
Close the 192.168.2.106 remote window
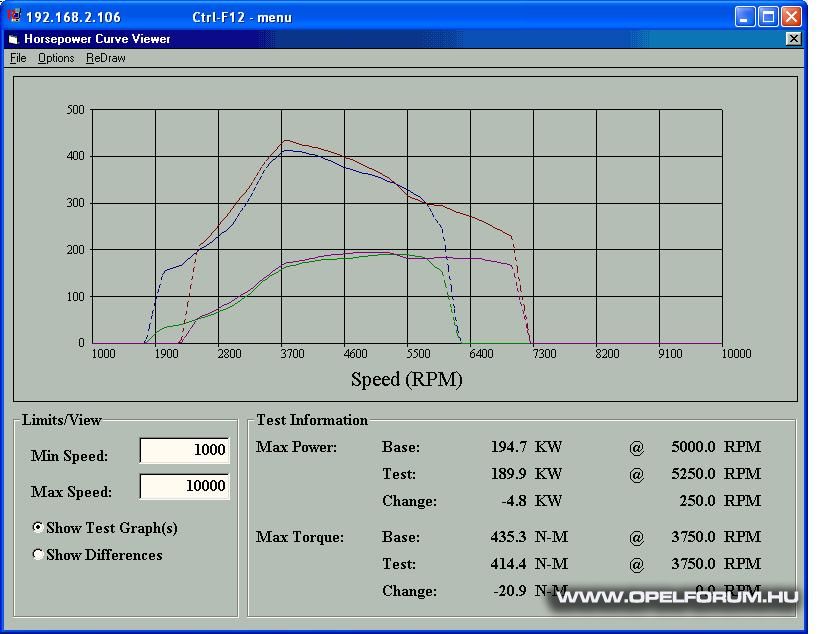[x=791, y=17]
